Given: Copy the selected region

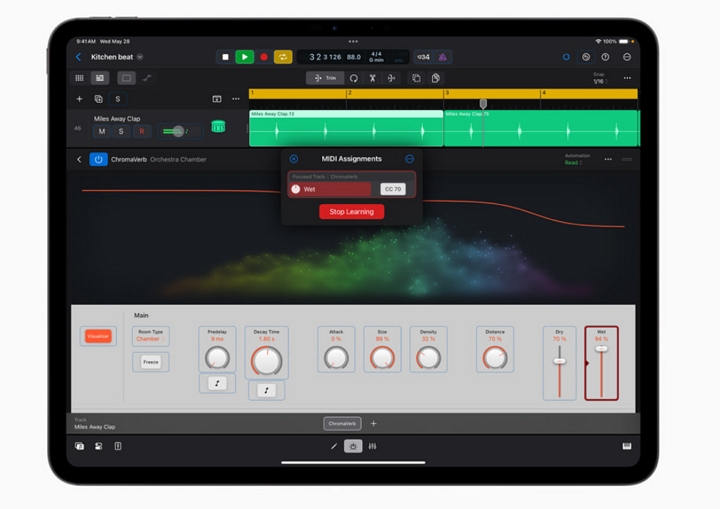Looking at the screenshot, I should click(x=416, y=78).
